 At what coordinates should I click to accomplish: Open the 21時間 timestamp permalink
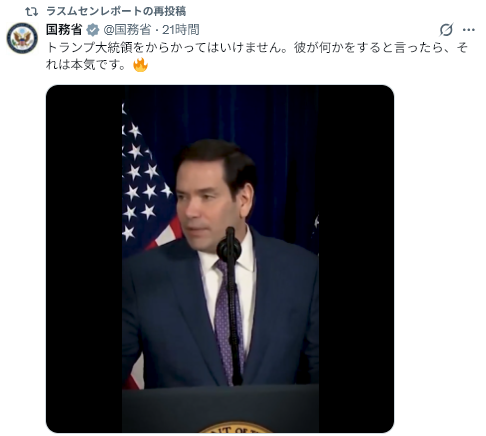tap(181, 30)
